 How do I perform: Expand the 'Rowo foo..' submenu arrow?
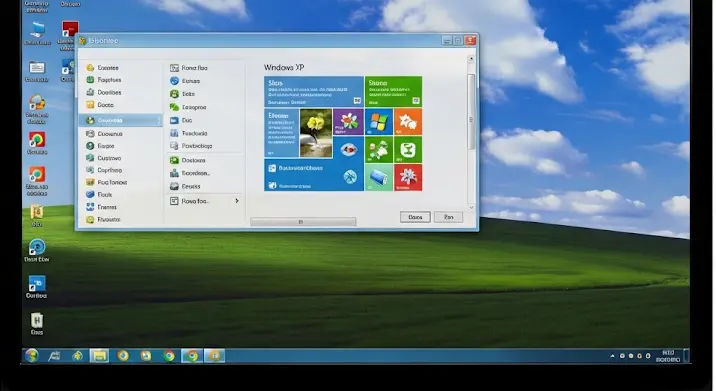tap(237, 201)
